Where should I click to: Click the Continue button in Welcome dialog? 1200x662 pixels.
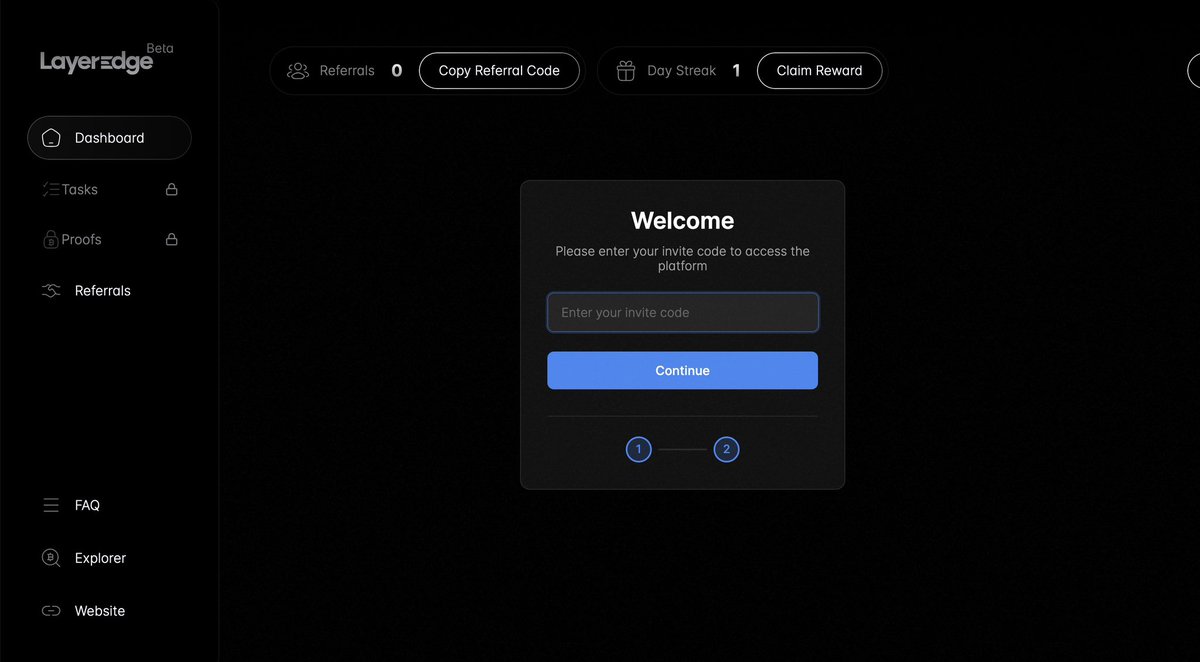(682, 370)
